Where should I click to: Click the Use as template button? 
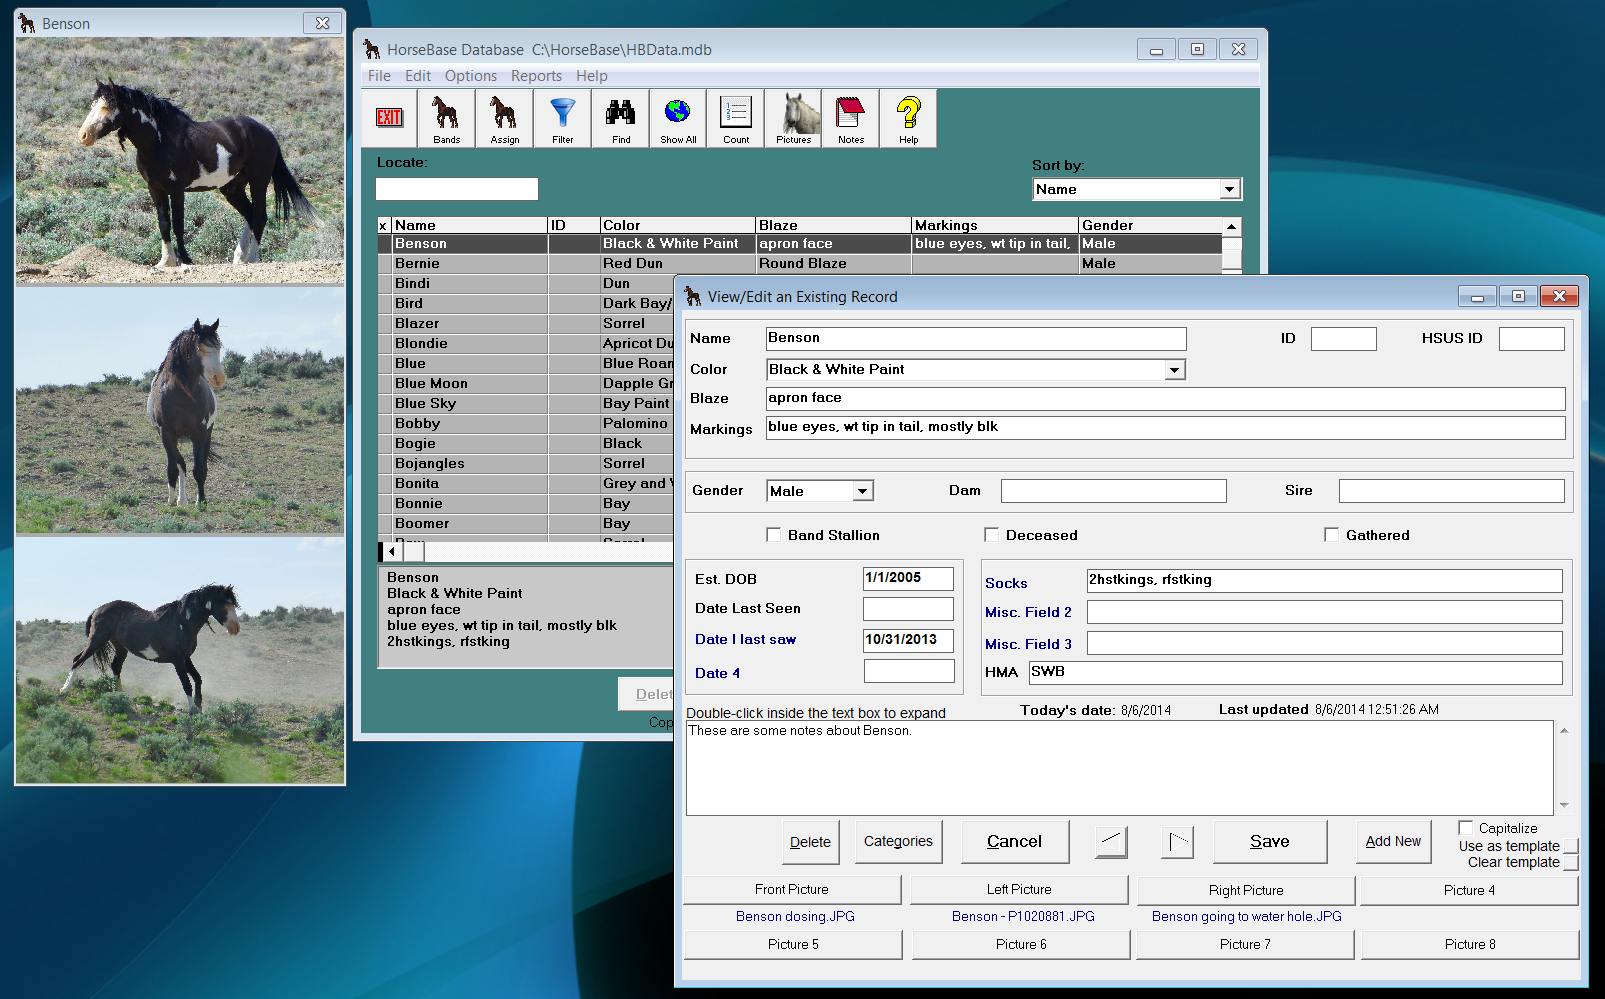click(x=1570, y=846)
